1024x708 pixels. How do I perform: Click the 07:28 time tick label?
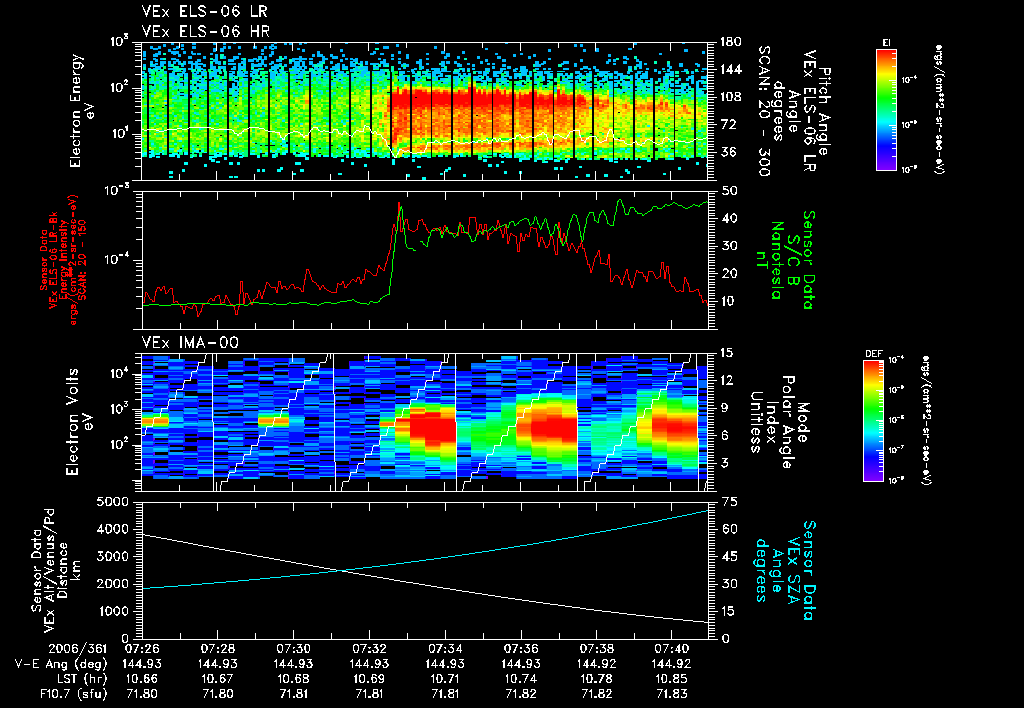217,648
